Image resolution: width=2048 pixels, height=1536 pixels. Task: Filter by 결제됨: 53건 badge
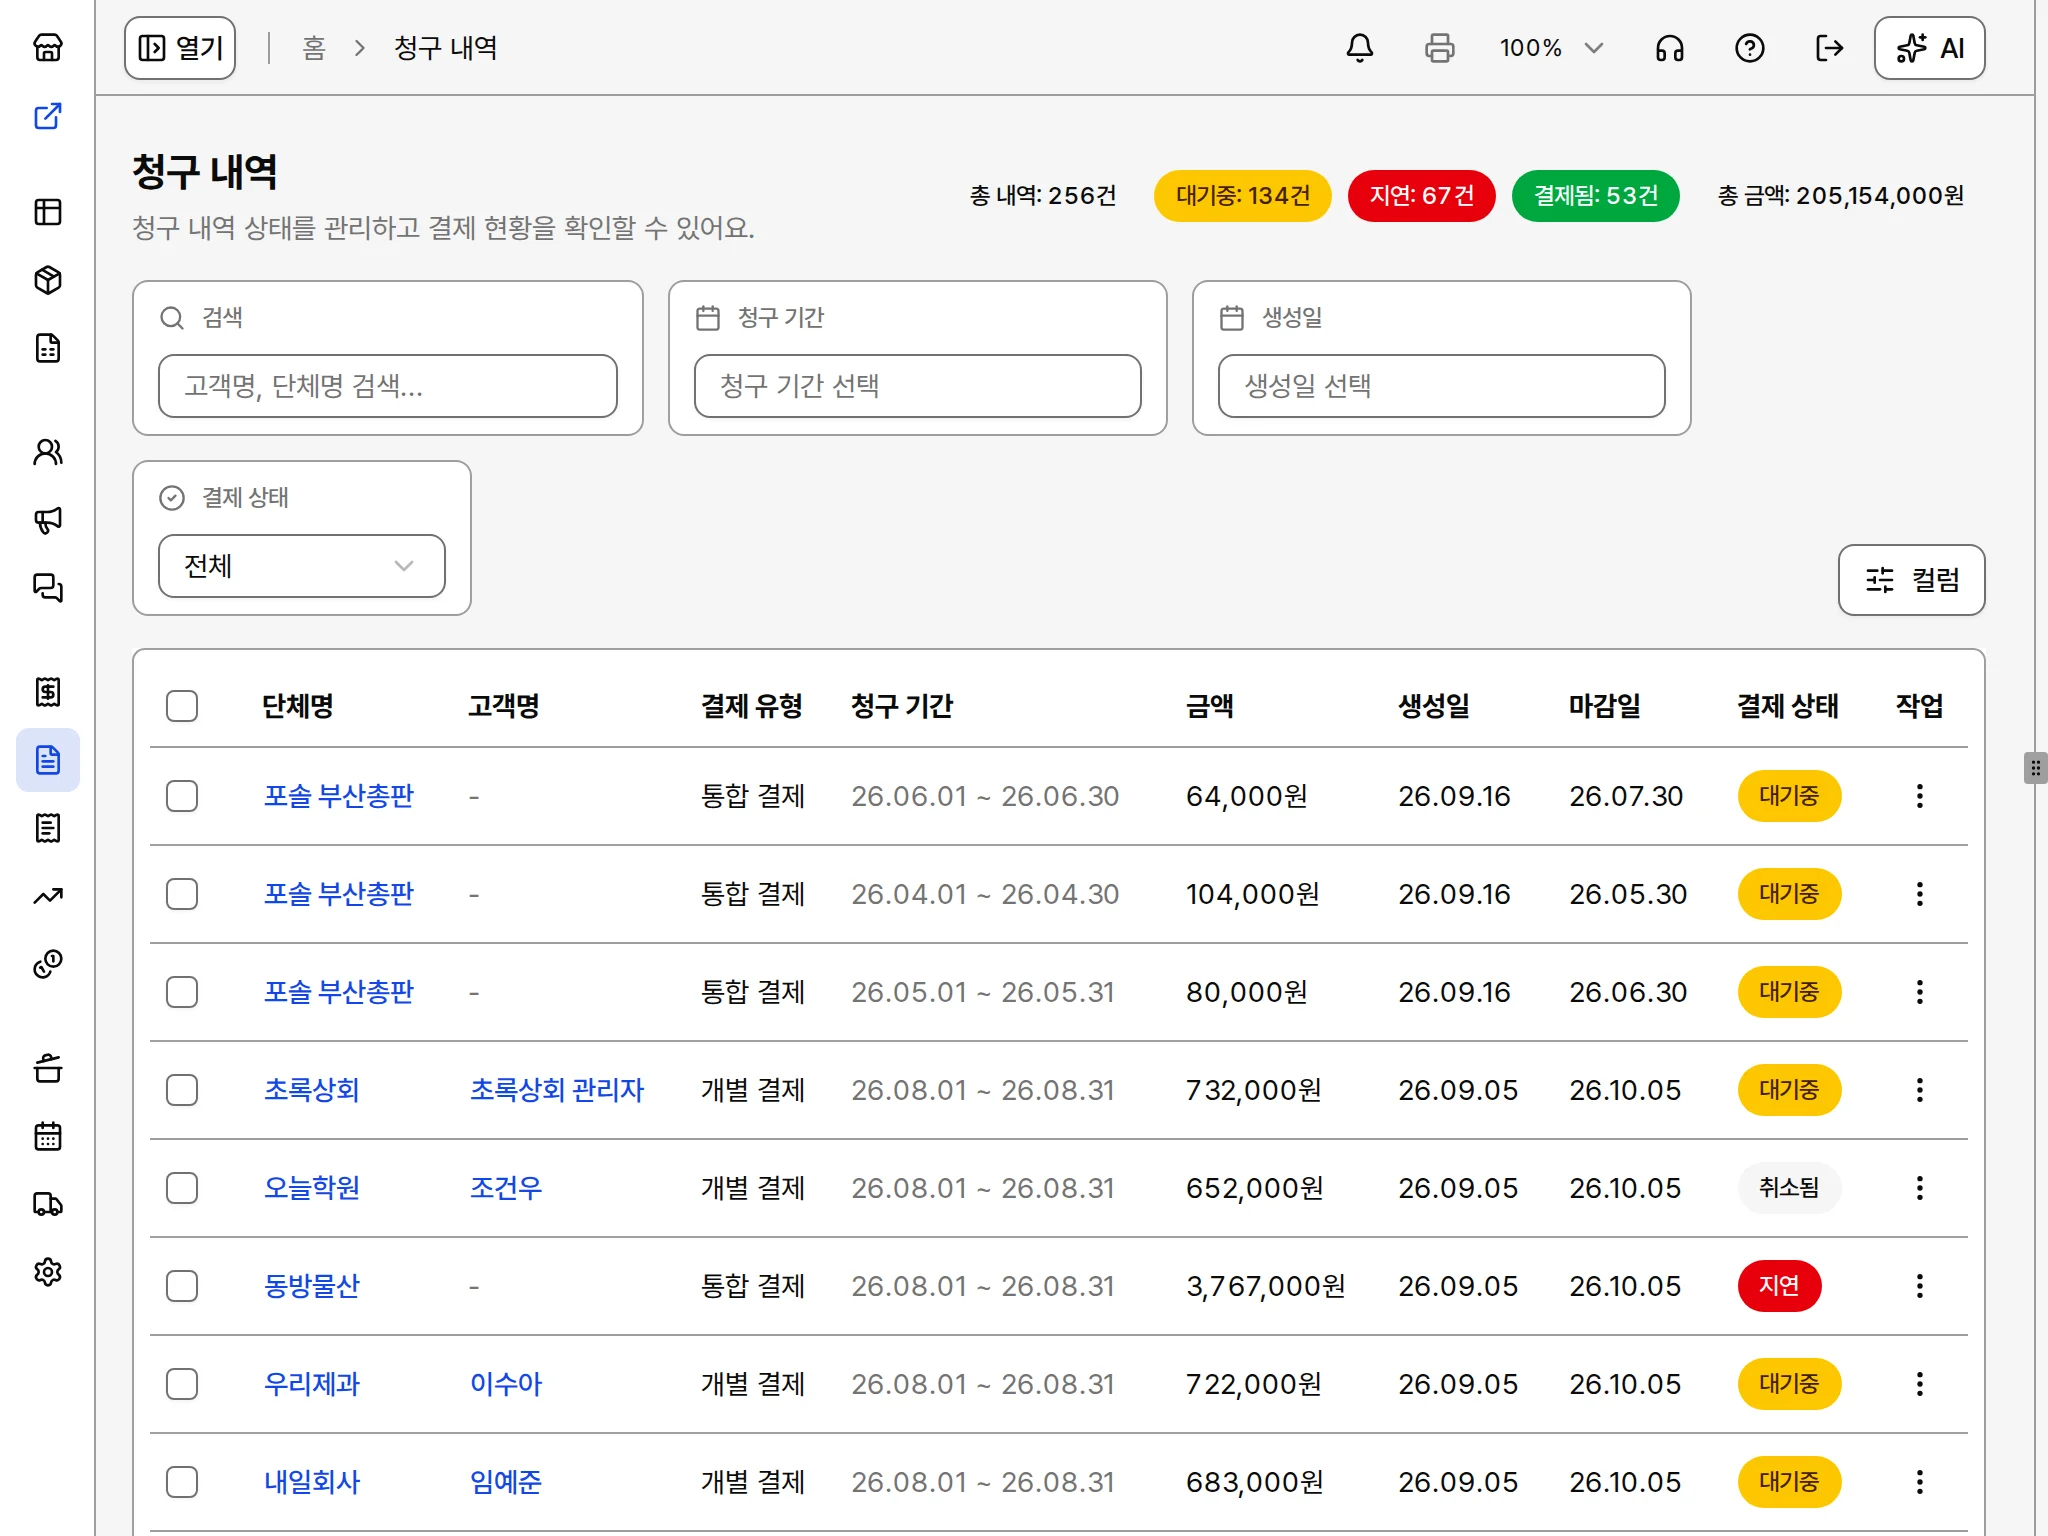[x=1596, y=196]
